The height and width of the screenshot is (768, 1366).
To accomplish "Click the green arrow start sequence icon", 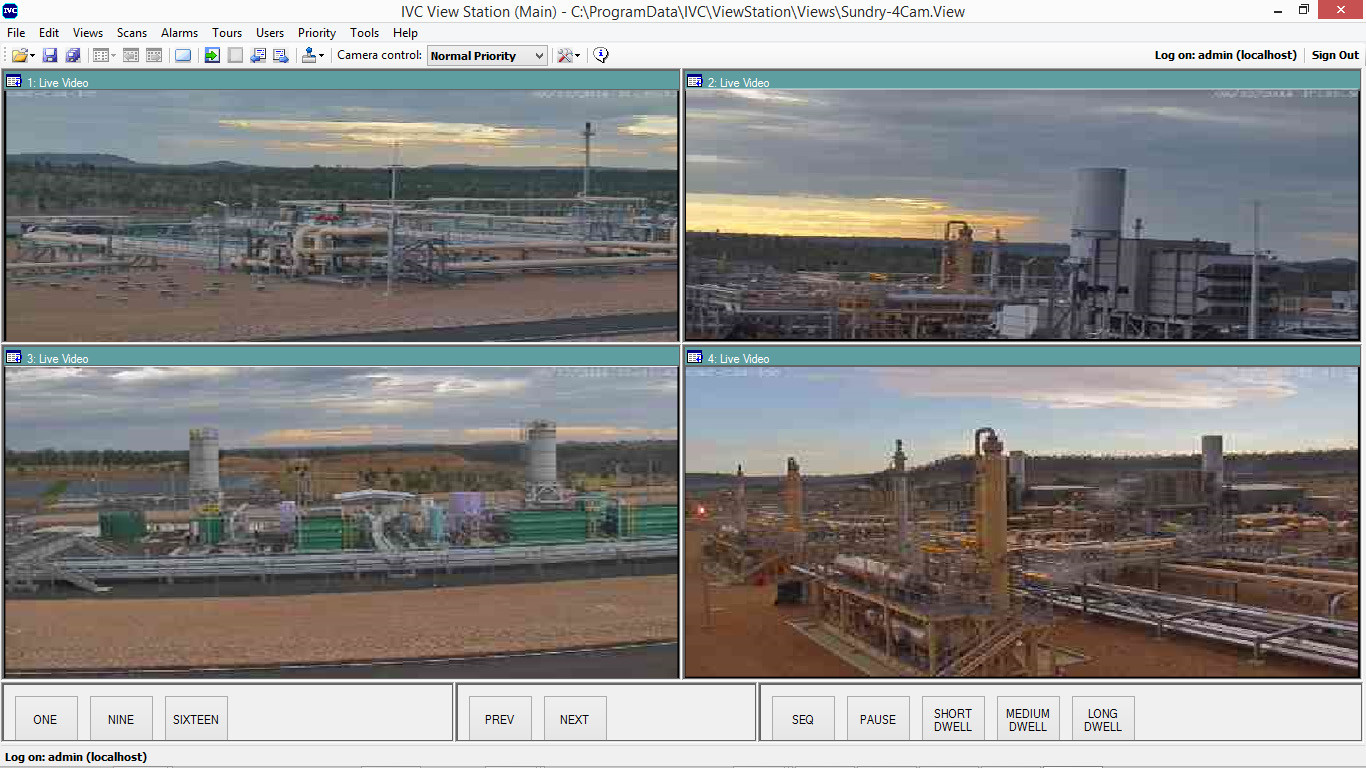I will 212,56.
